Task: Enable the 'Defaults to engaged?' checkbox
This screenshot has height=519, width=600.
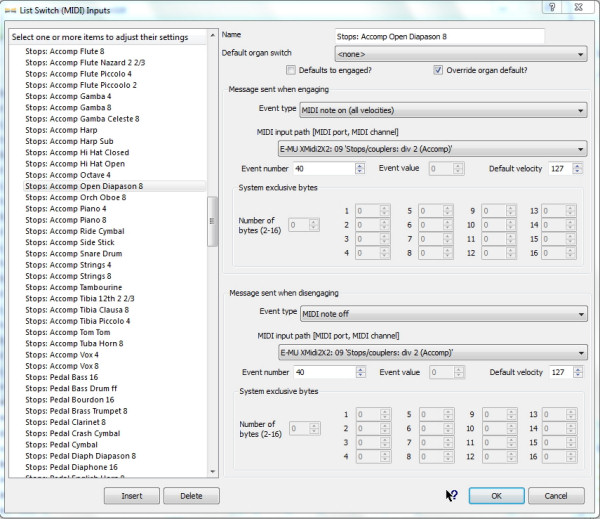Action: pyautogui.click(x=291, y=70)
